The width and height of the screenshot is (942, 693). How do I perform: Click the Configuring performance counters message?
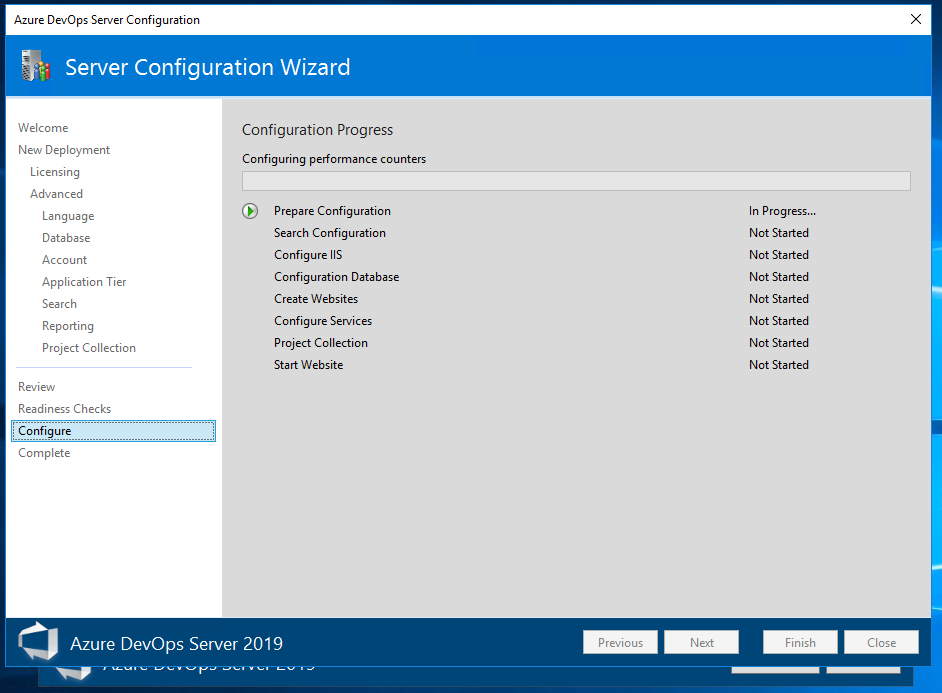point(334,159)
